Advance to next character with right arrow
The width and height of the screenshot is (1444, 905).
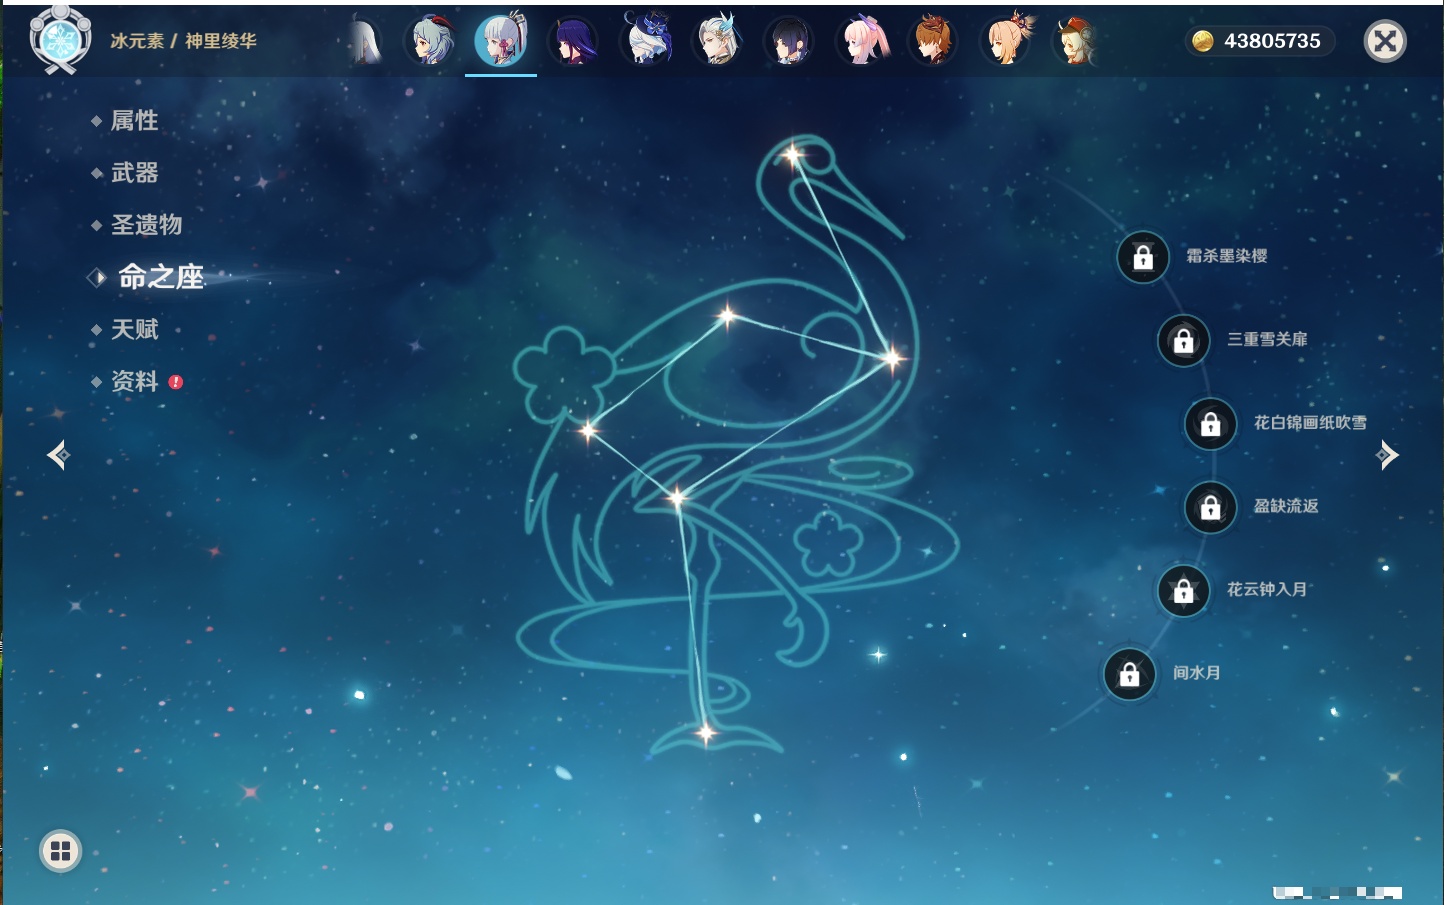(1387, 455)
